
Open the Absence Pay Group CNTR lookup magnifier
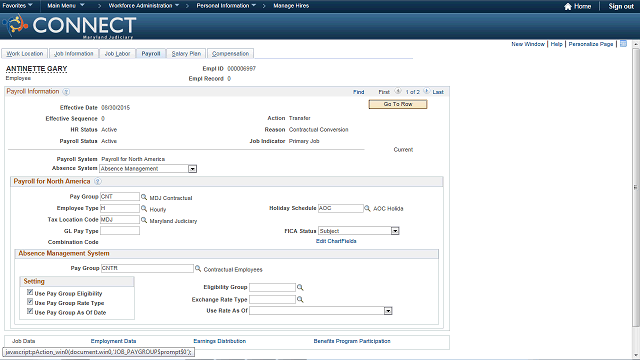tap(198, 268)
